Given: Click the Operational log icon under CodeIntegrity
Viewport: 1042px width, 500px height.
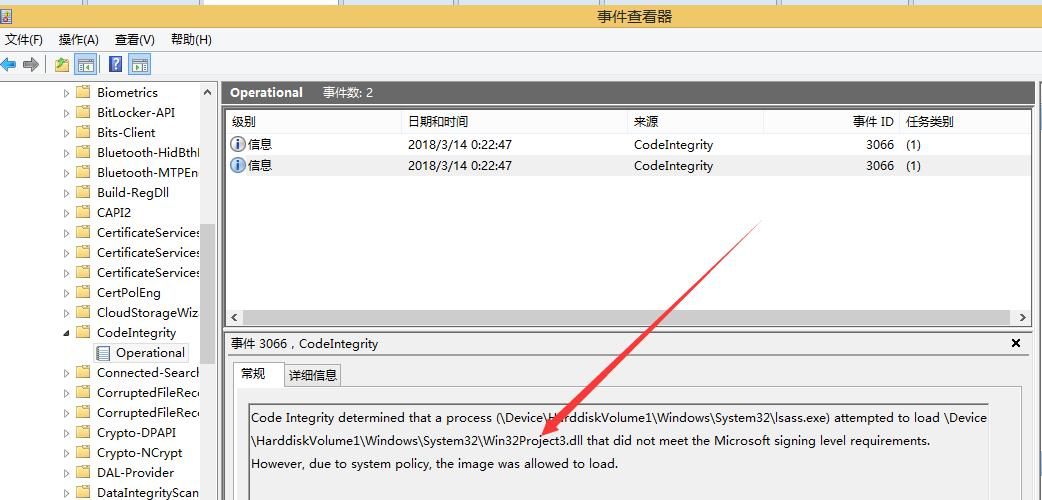Looking at the screenshot, I should [x=103, y=353].
